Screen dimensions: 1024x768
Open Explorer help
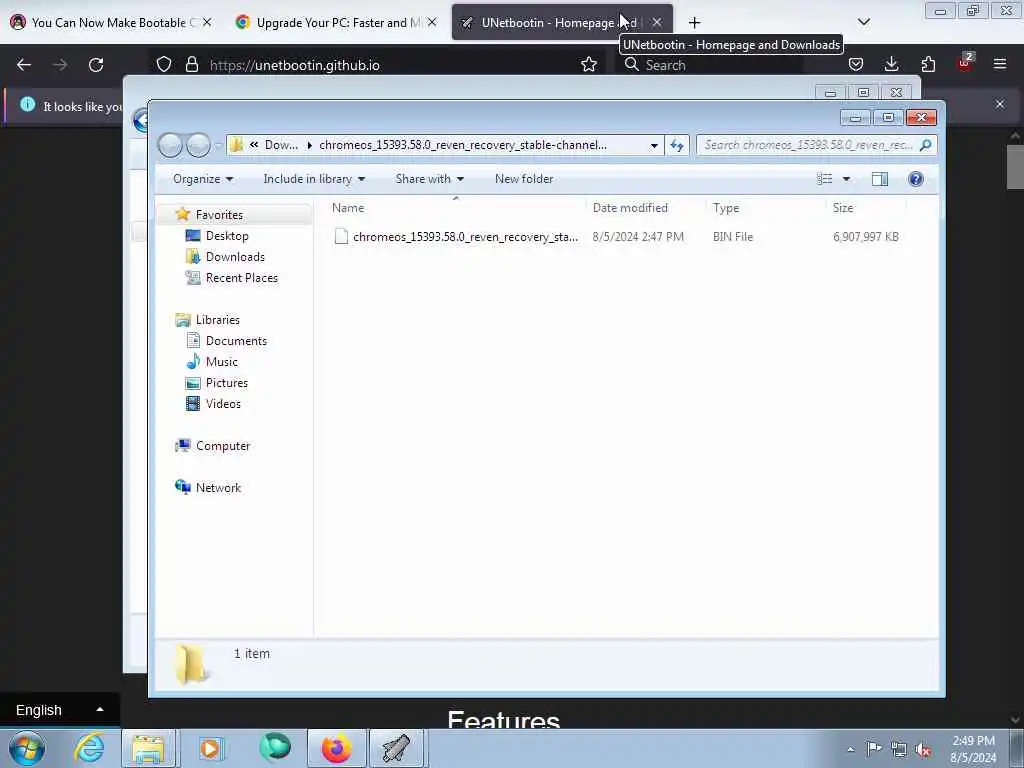coord(916,179)
